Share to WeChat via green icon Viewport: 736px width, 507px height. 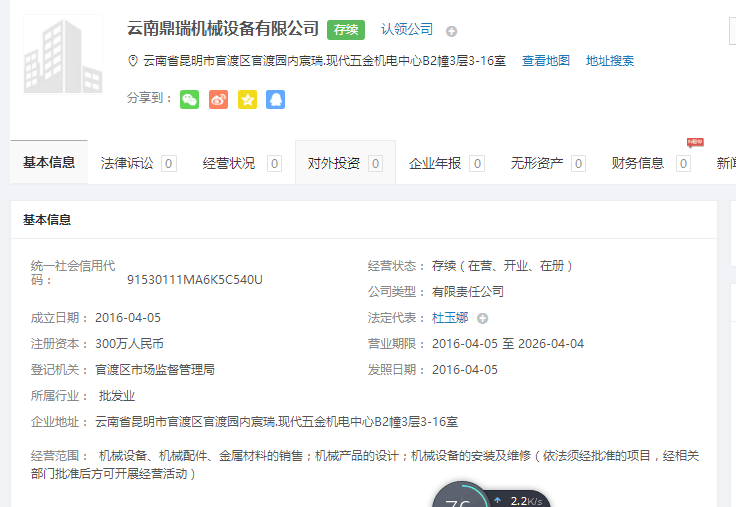pos(189,99)
